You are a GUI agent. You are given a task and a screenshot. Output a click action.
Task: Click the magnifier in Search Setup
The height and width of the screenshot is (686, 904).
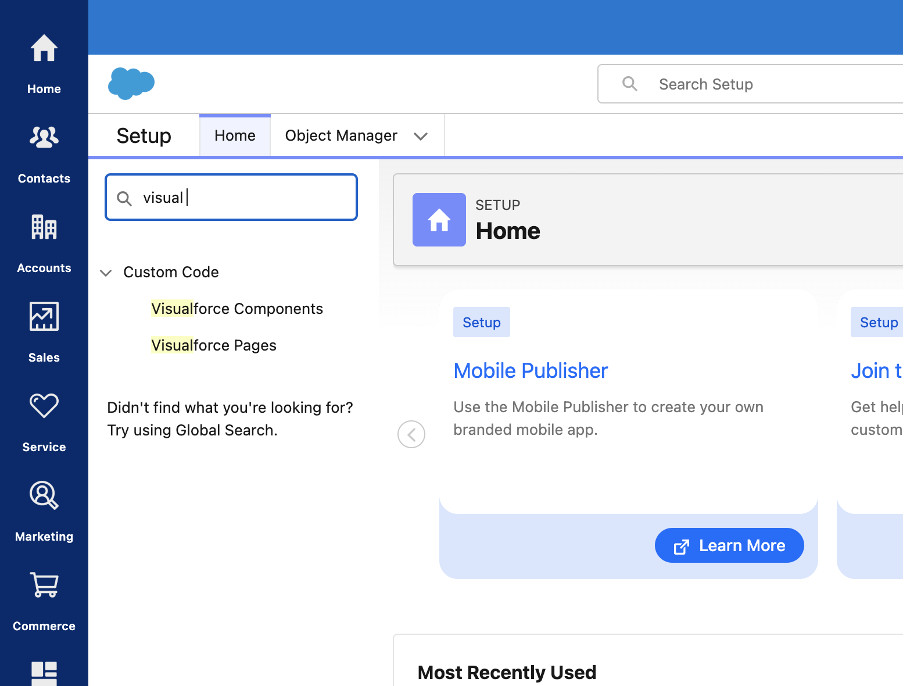629,84
